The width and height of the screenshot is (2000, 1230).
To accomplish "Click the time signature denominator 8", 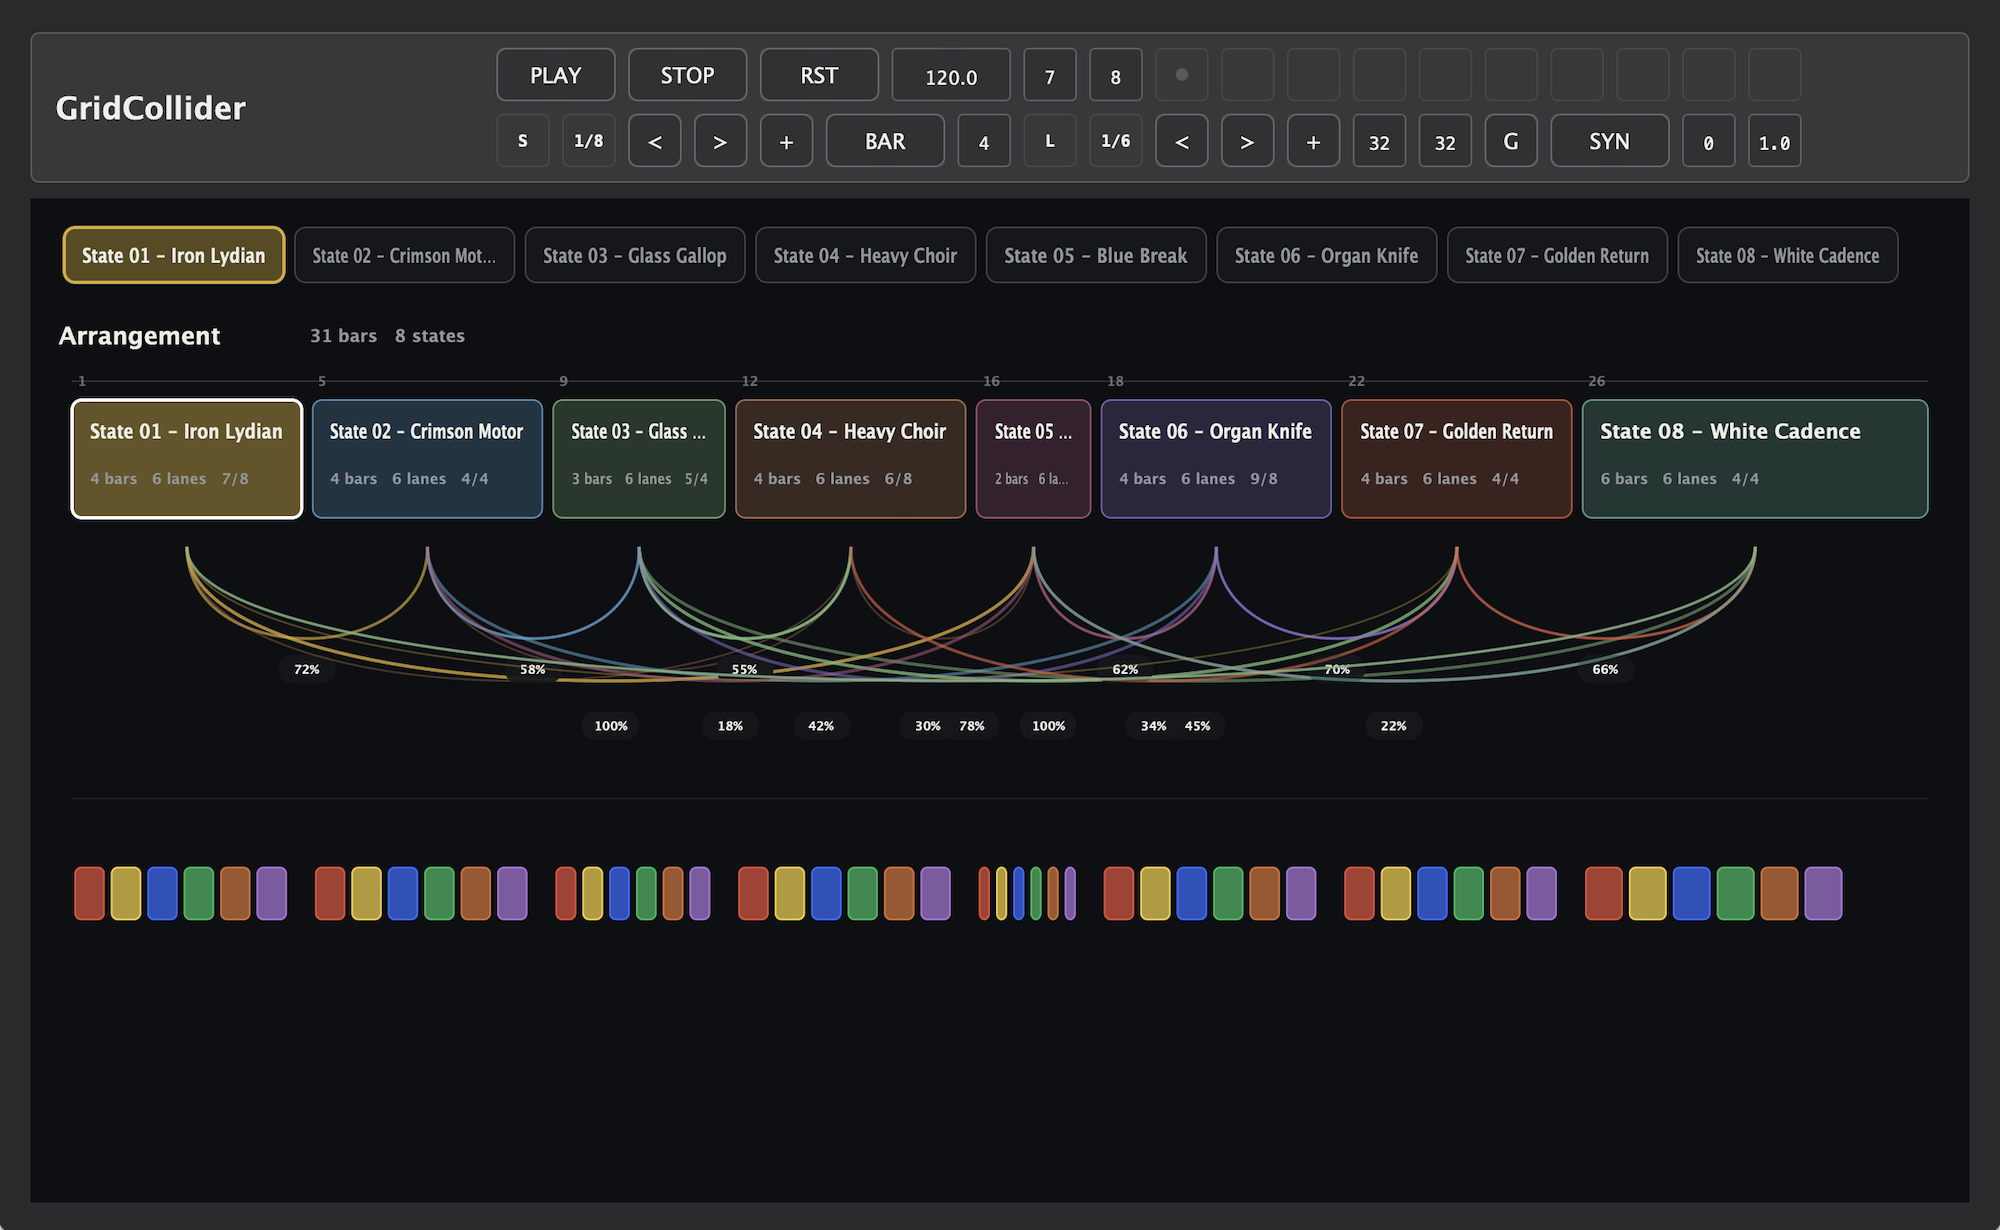I will click(1116, 75).
